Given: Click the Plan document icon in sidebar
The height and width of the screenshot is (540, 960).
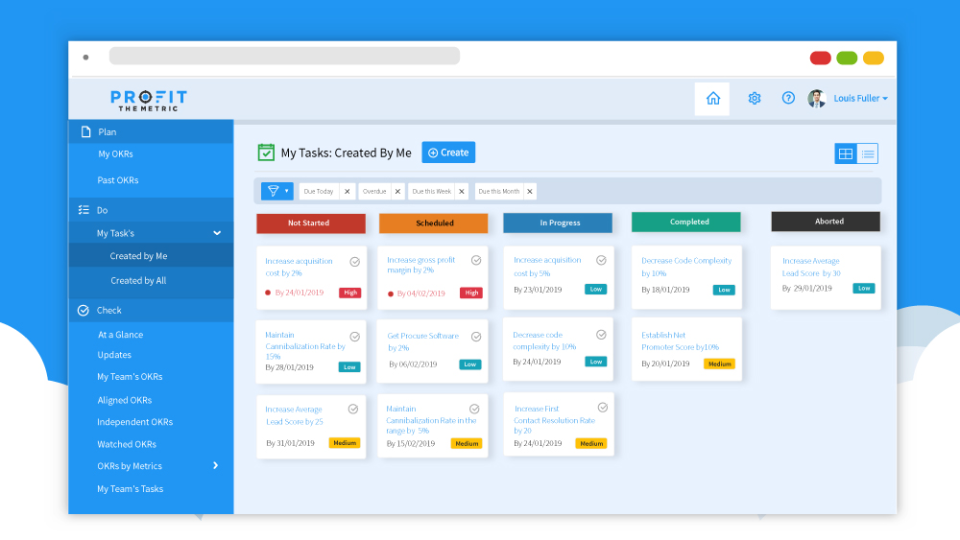Looking at the screenshot, I should (x=86, y=132).
